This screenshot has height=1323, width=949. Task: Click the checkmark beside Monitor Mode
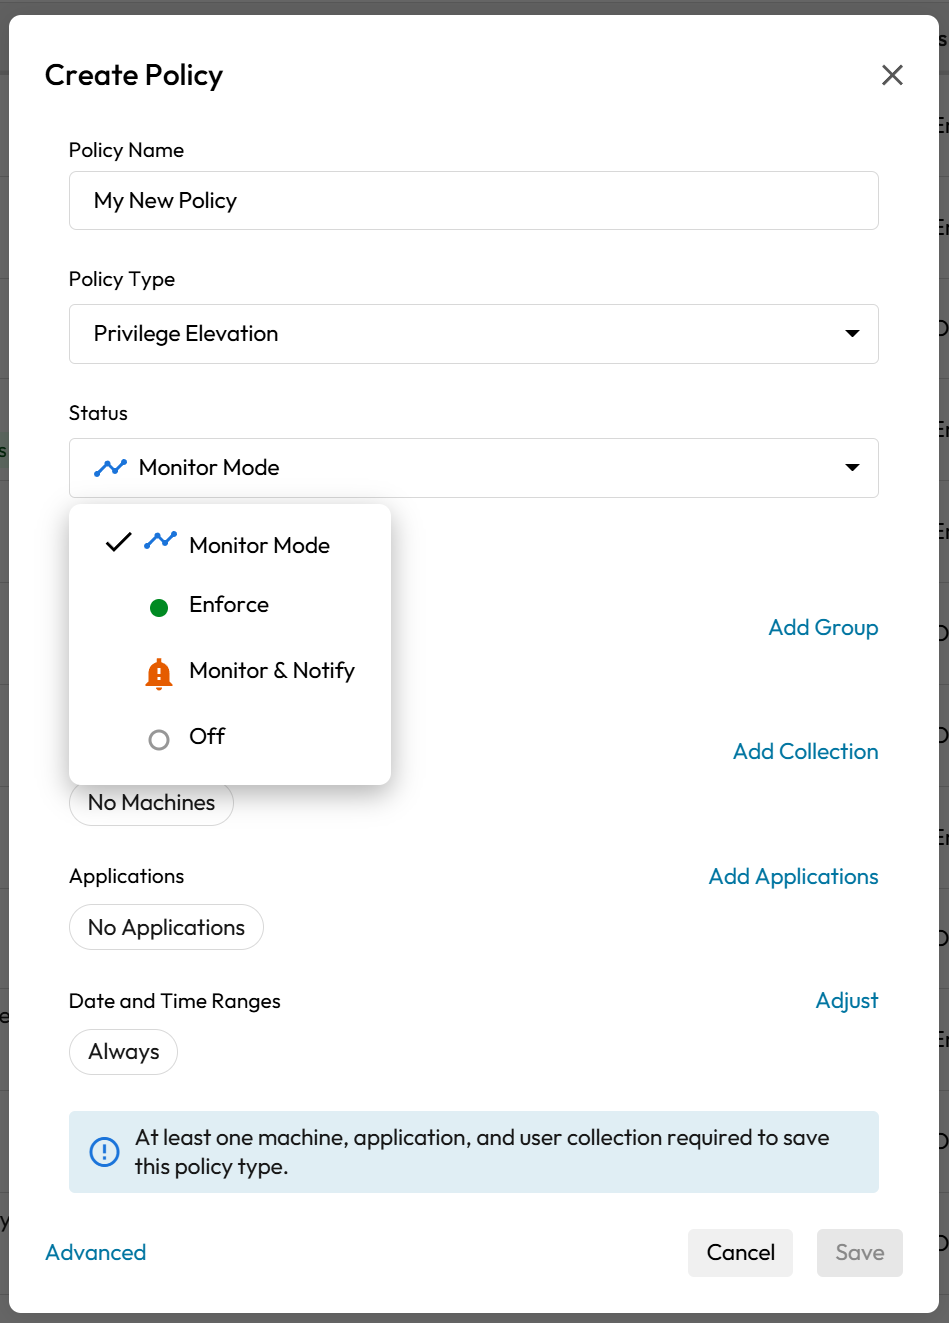[118, 543]
